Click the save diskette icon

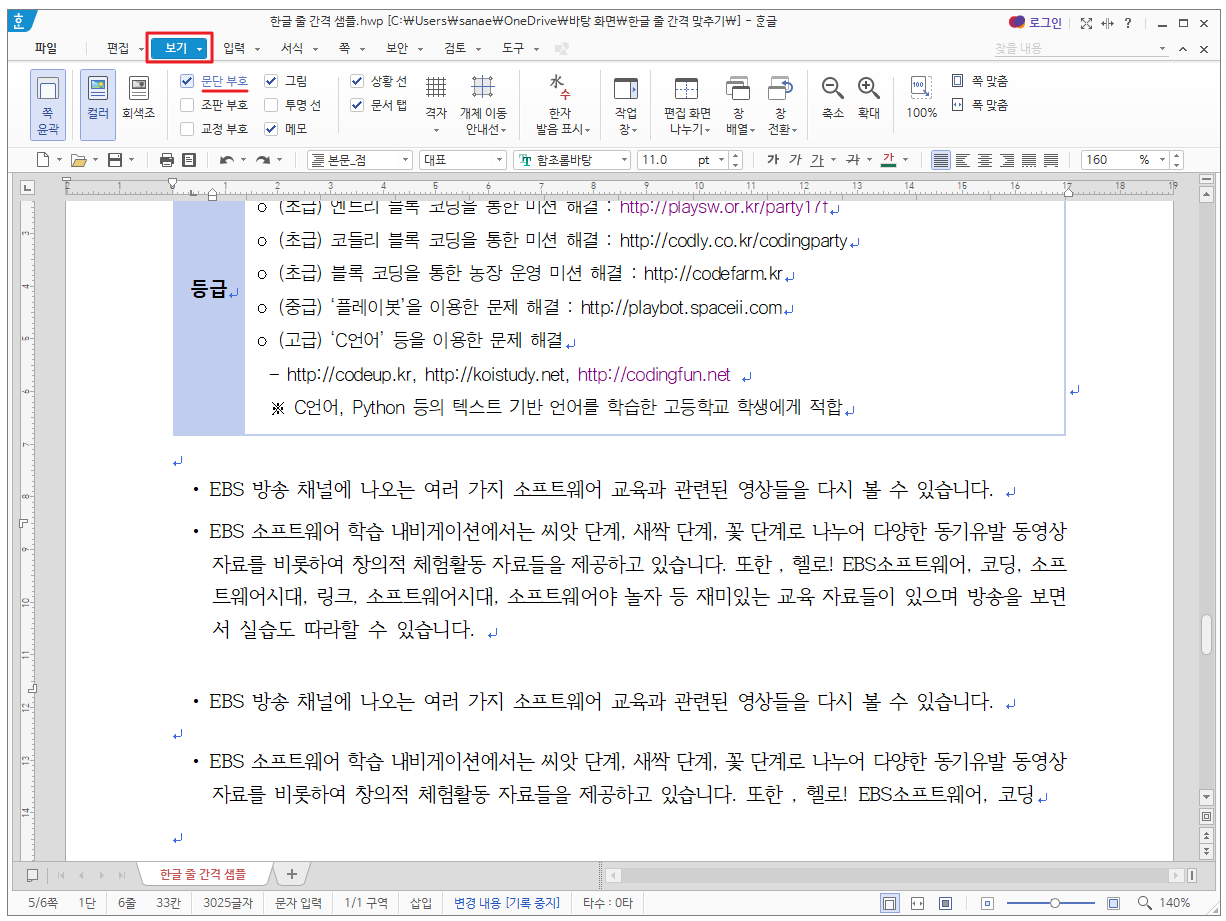[115, 160]
